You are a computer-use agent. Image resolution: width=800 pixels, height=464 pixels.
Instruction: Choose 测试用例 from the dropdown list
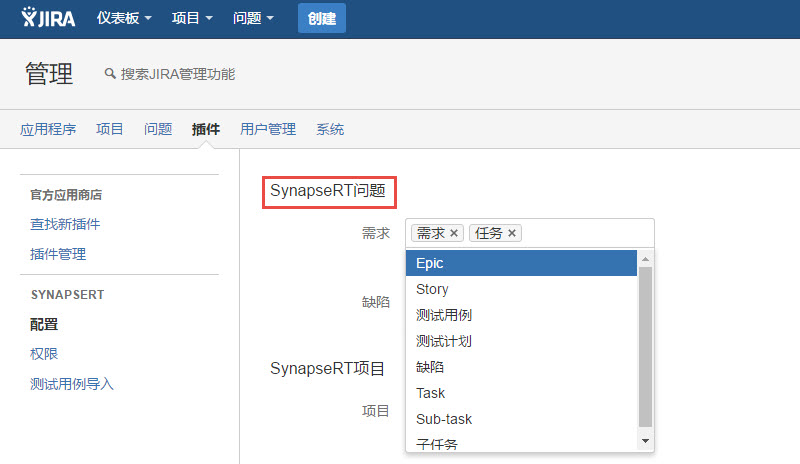pos(521,315)
